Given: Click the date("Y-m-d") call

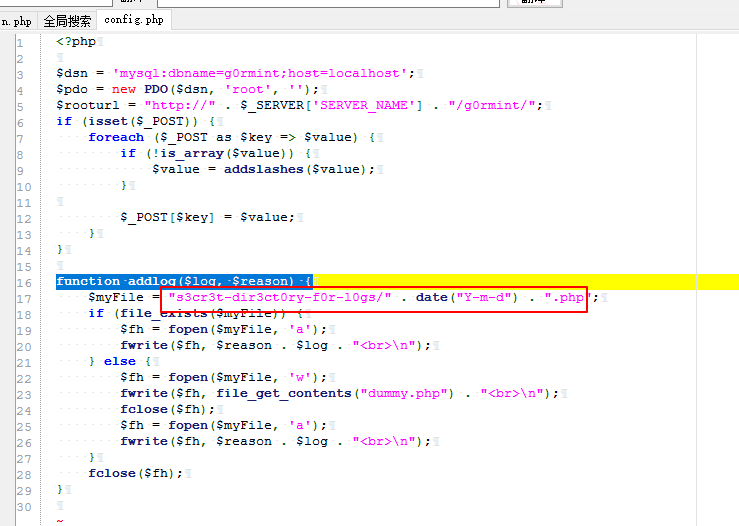Looking at the screenshot, I should [467, 297].
